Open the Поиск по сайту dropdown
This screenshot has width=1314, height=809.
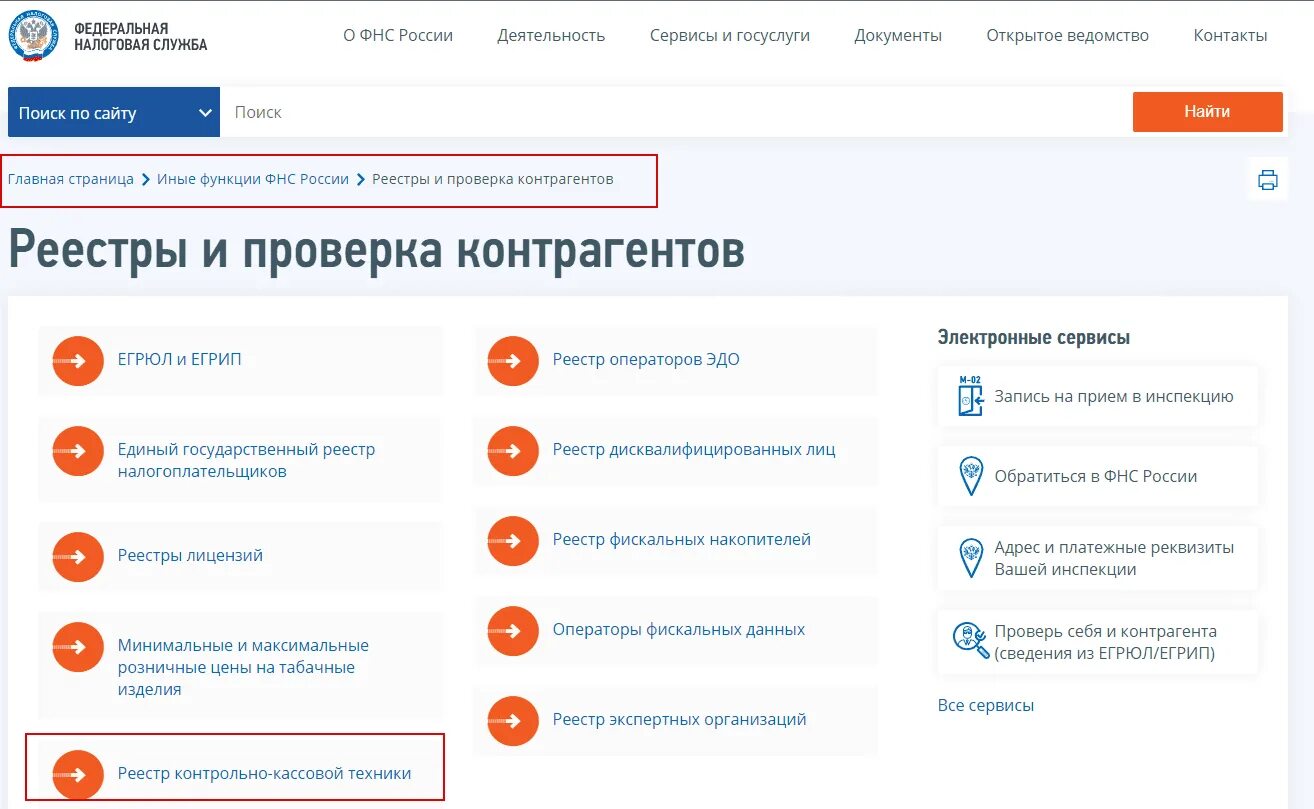point(114,113)
